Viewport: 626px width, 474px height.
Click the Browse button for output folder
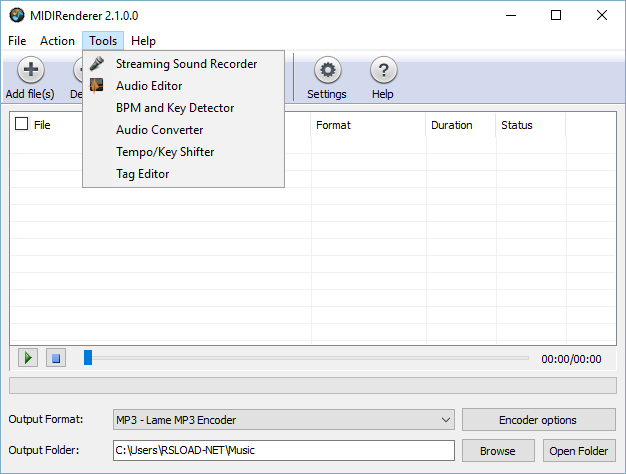(498, 451)
